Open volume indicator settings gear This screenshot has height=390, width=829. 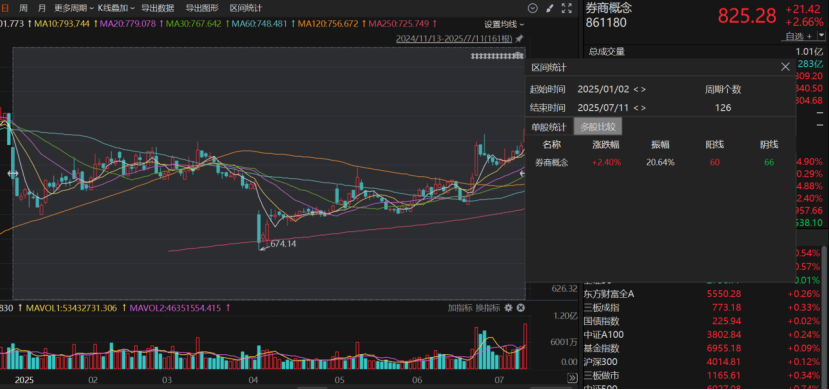point(509,308)
